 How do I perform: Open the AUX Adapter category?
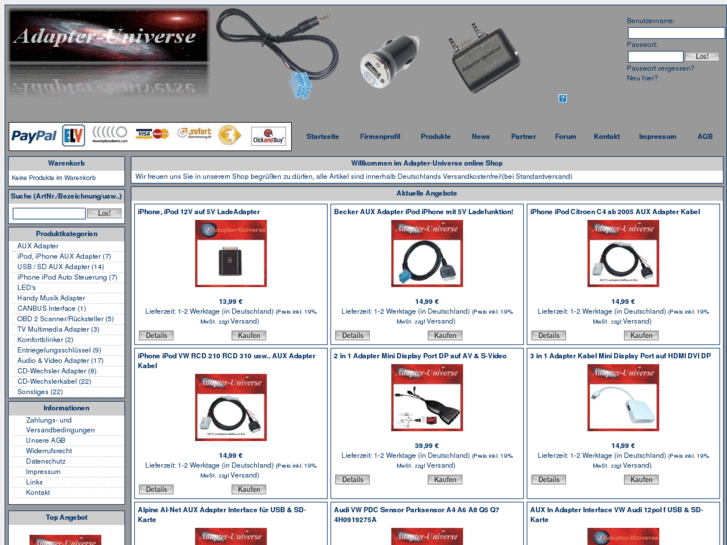tap(38, 246)
